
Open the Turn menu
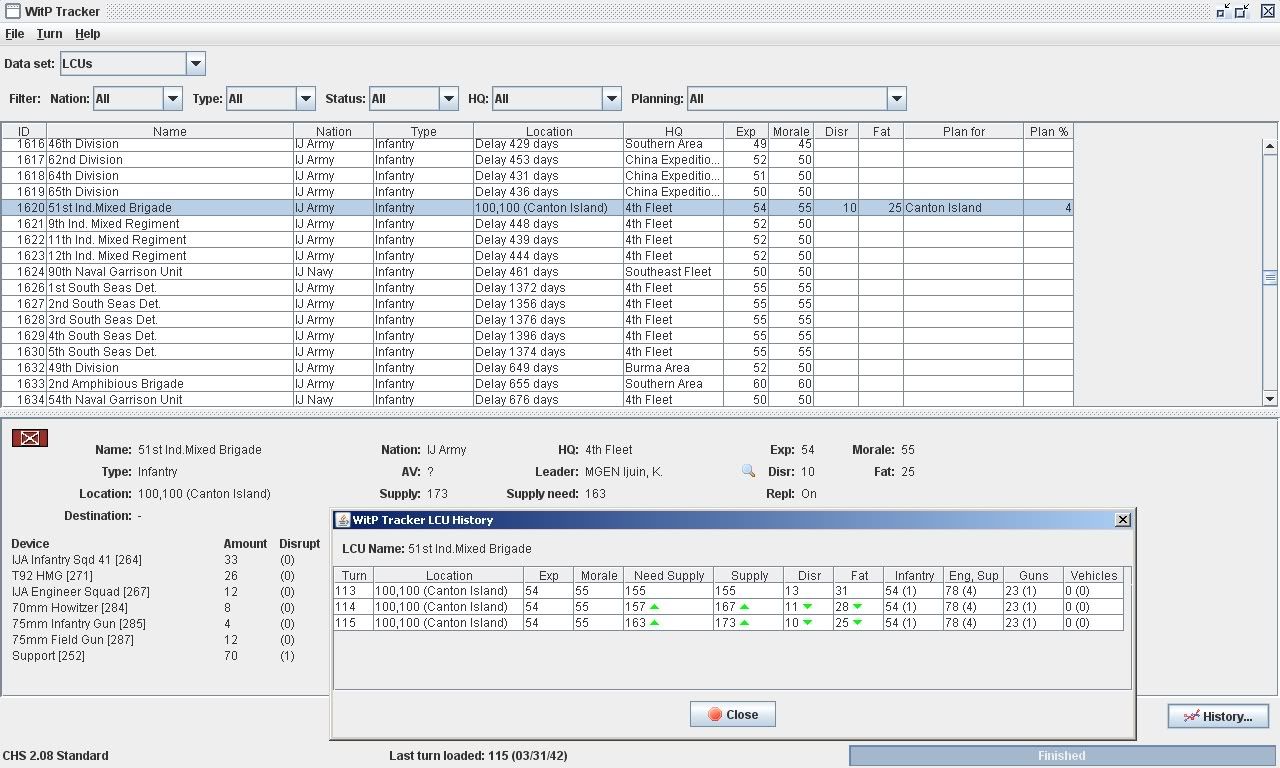click(49, 34)
